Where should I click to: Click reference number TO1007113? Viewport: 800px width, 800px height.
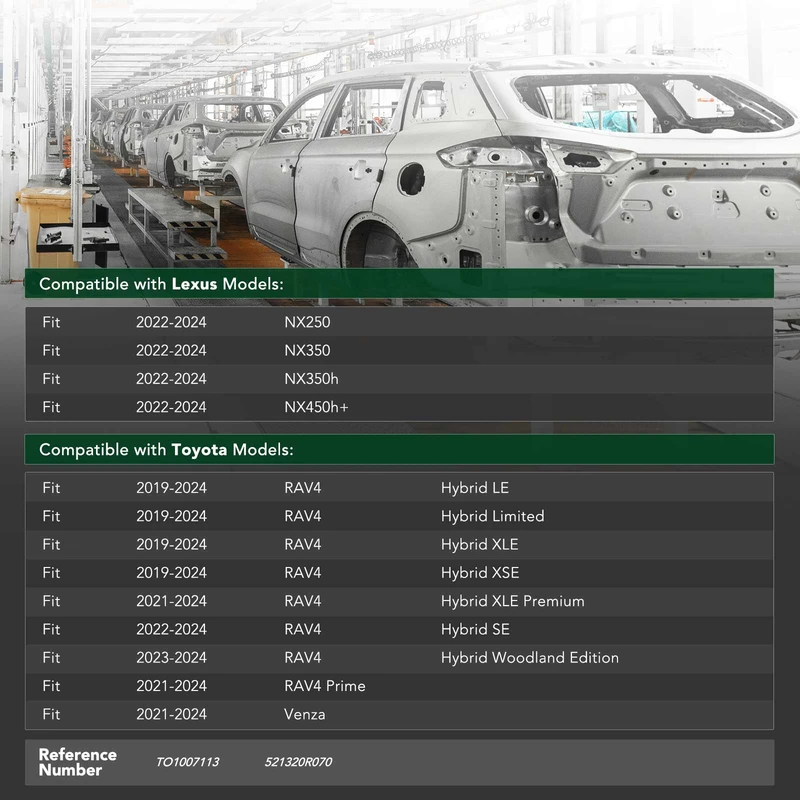(x=187, y=762)
